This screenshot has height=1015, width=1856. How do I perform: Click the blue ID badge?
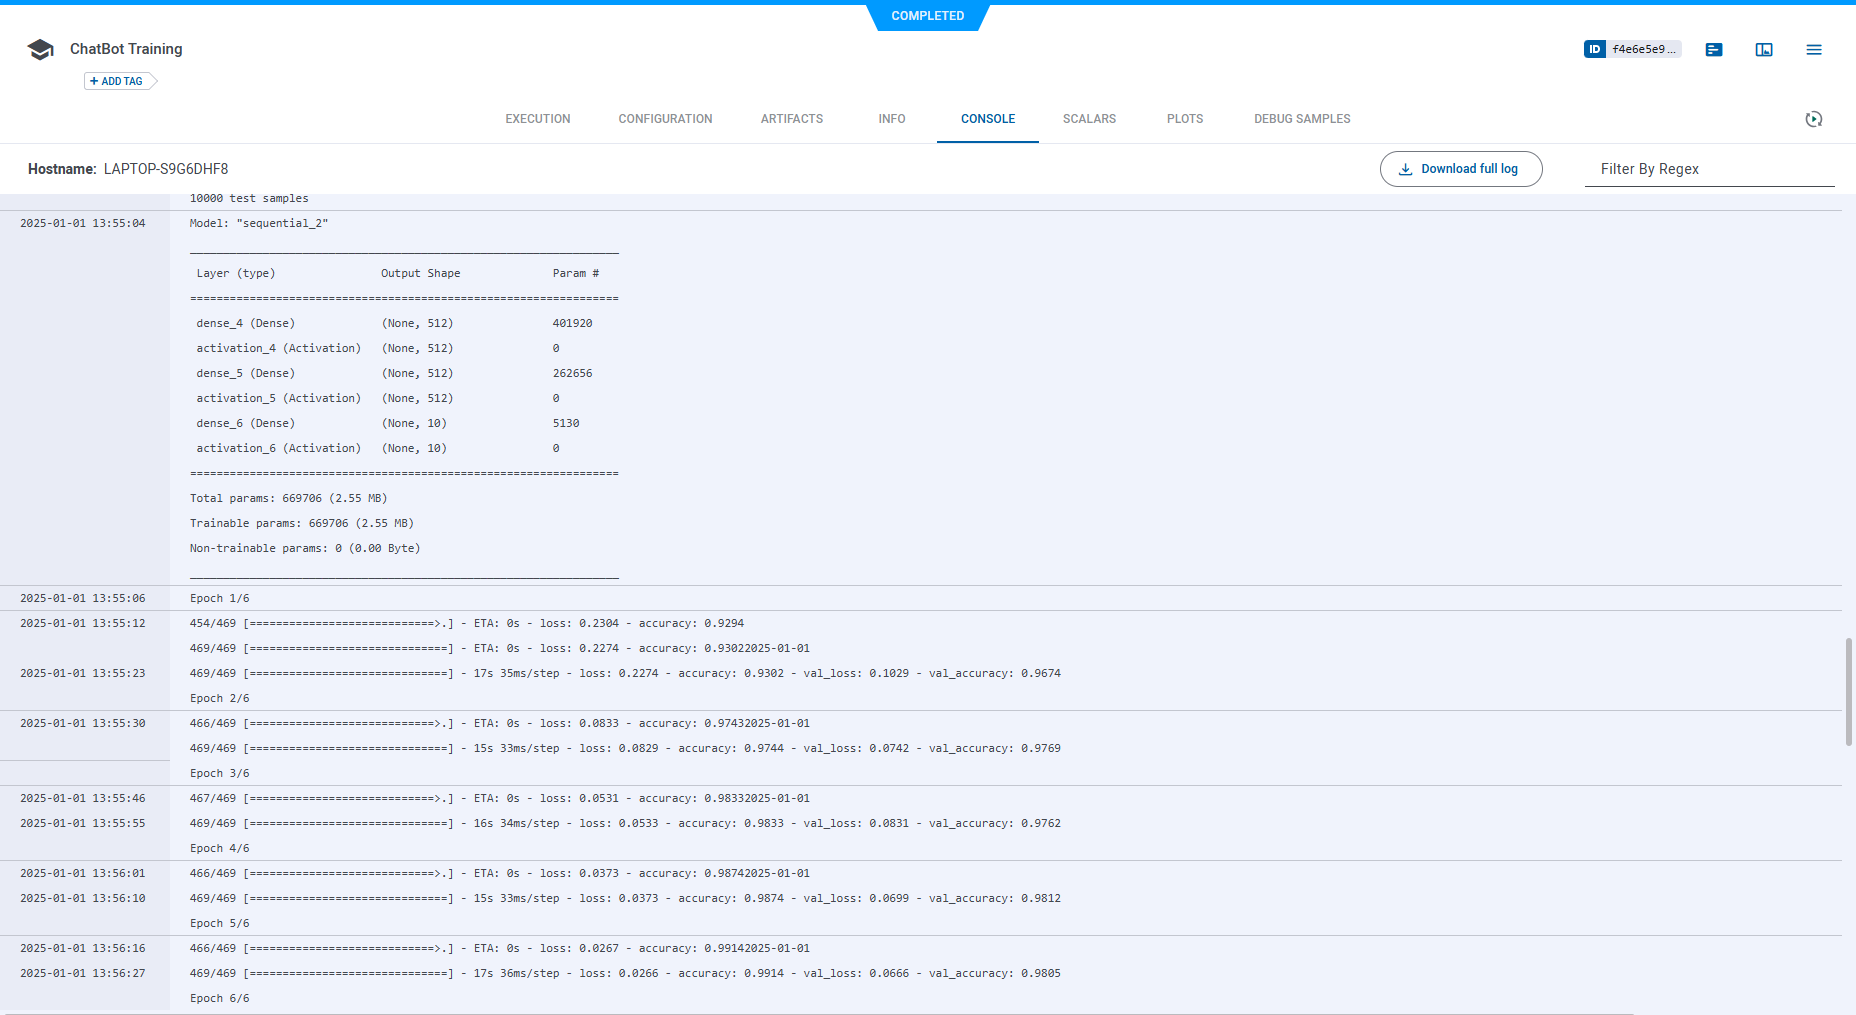(x=1594, y=48)
